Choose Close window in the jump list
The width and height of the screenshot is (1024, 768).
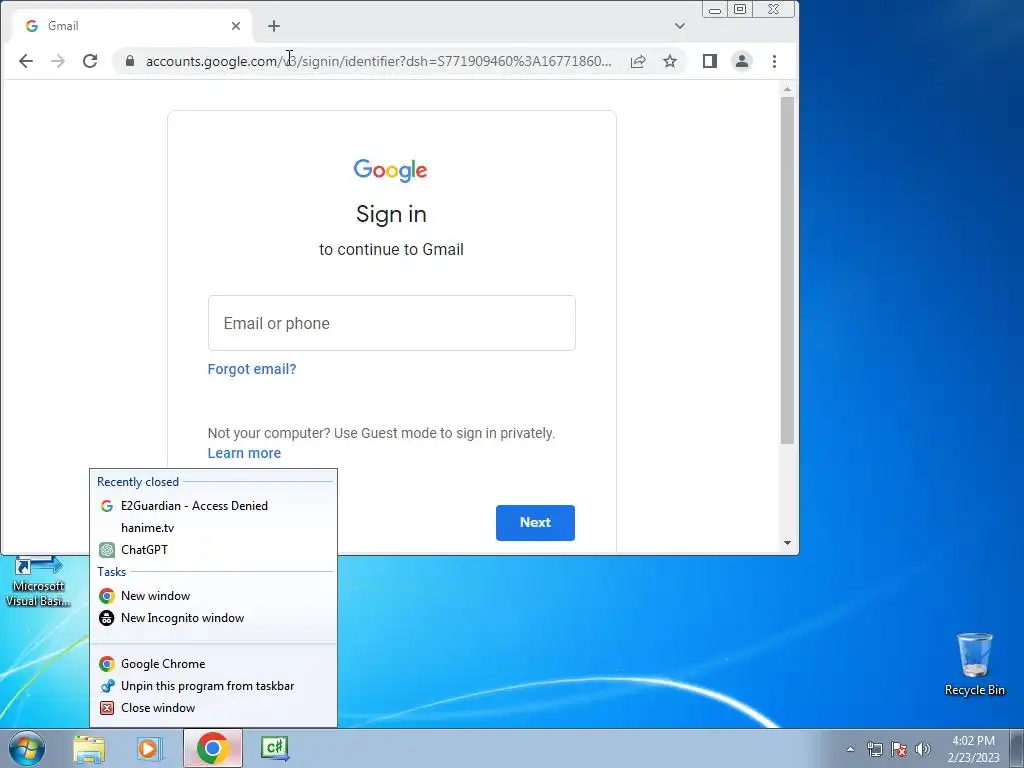tap(214, 708)
